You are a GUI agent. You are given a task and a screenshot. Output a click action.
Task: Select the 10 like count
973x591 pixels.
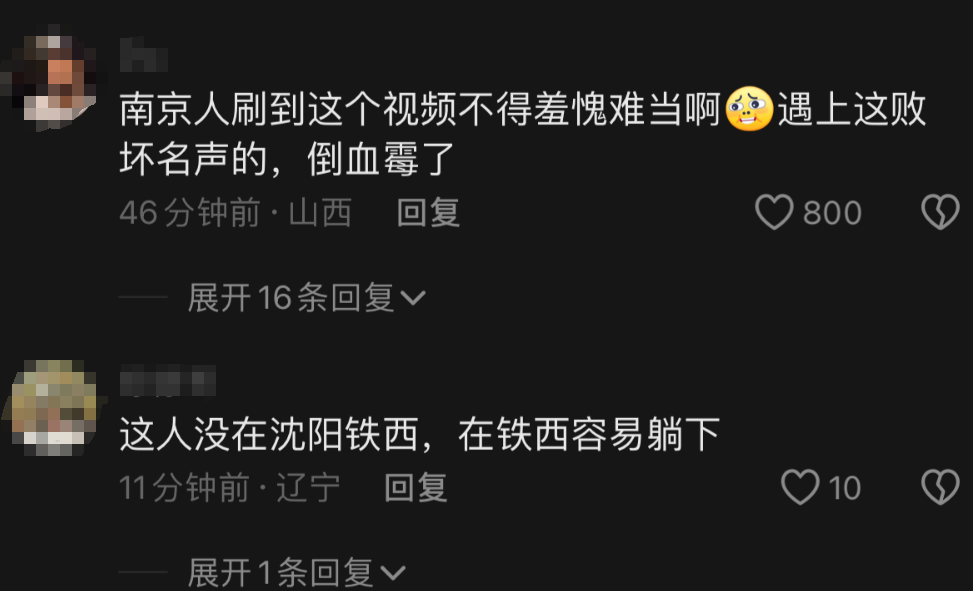click(x=845, y=488)
